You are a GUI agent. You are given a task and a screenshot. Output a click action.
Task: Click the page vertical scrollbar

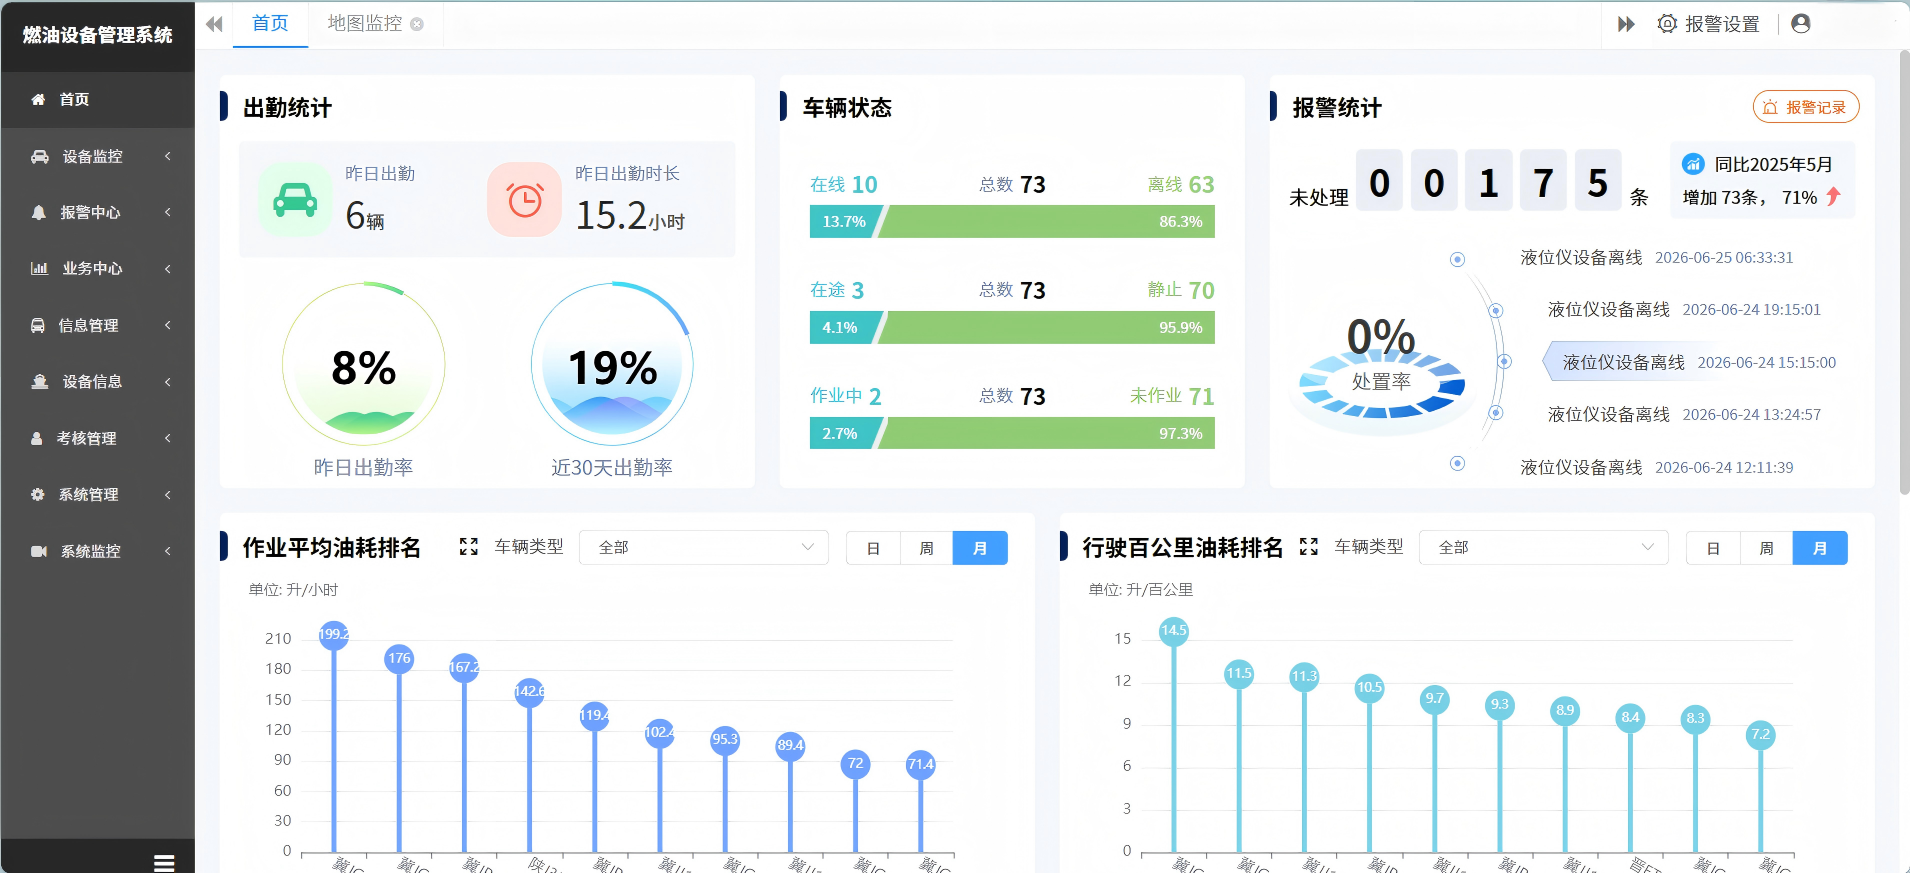(x=1903, y=272)
